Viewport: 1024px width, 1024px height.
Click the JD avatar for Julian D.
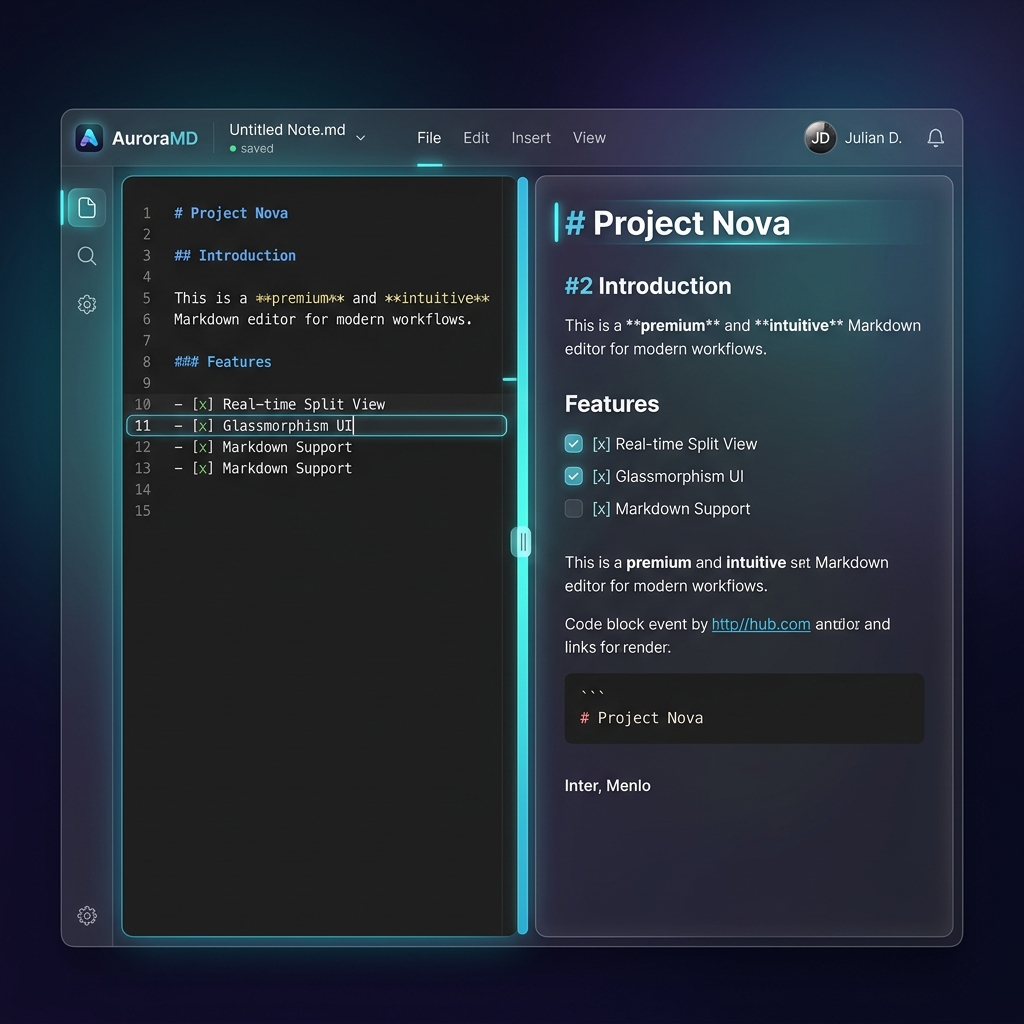[819, 138]
